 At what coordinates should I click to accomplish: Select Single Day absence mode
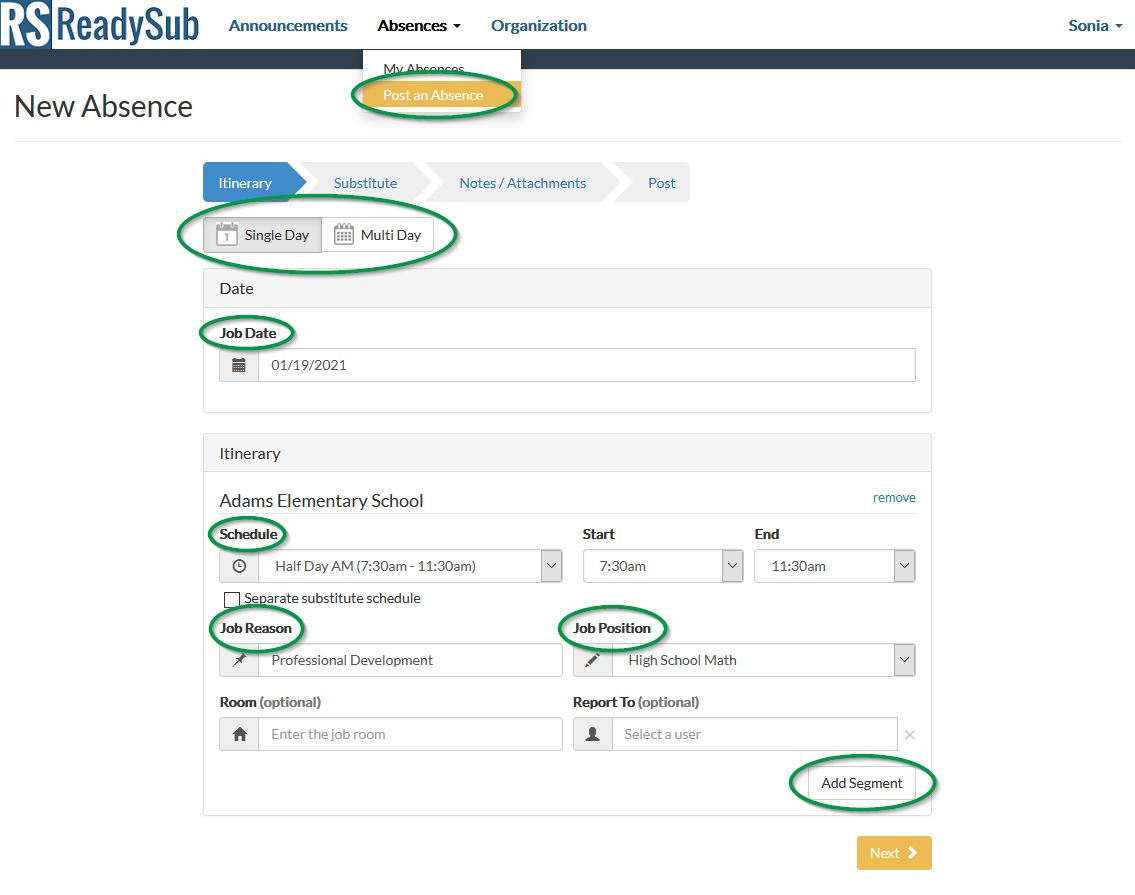(x=262, y=234)
